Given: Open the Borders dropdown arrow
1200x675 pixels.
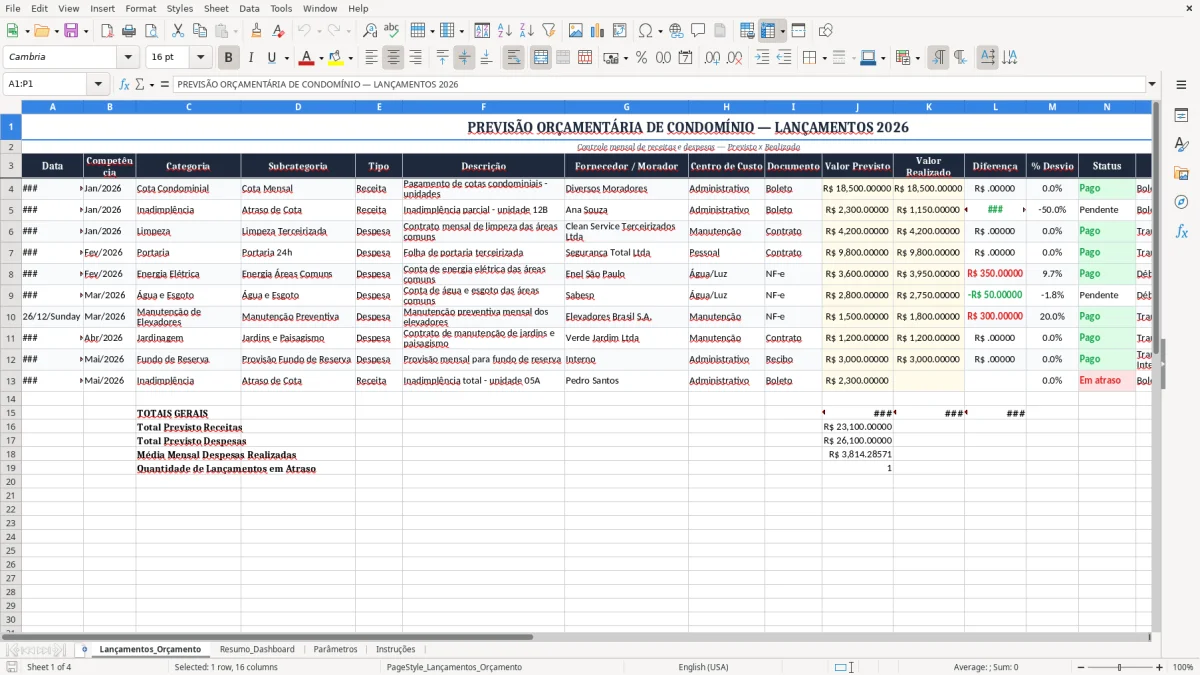Looking at the screenshot, I should coord(824,58).
